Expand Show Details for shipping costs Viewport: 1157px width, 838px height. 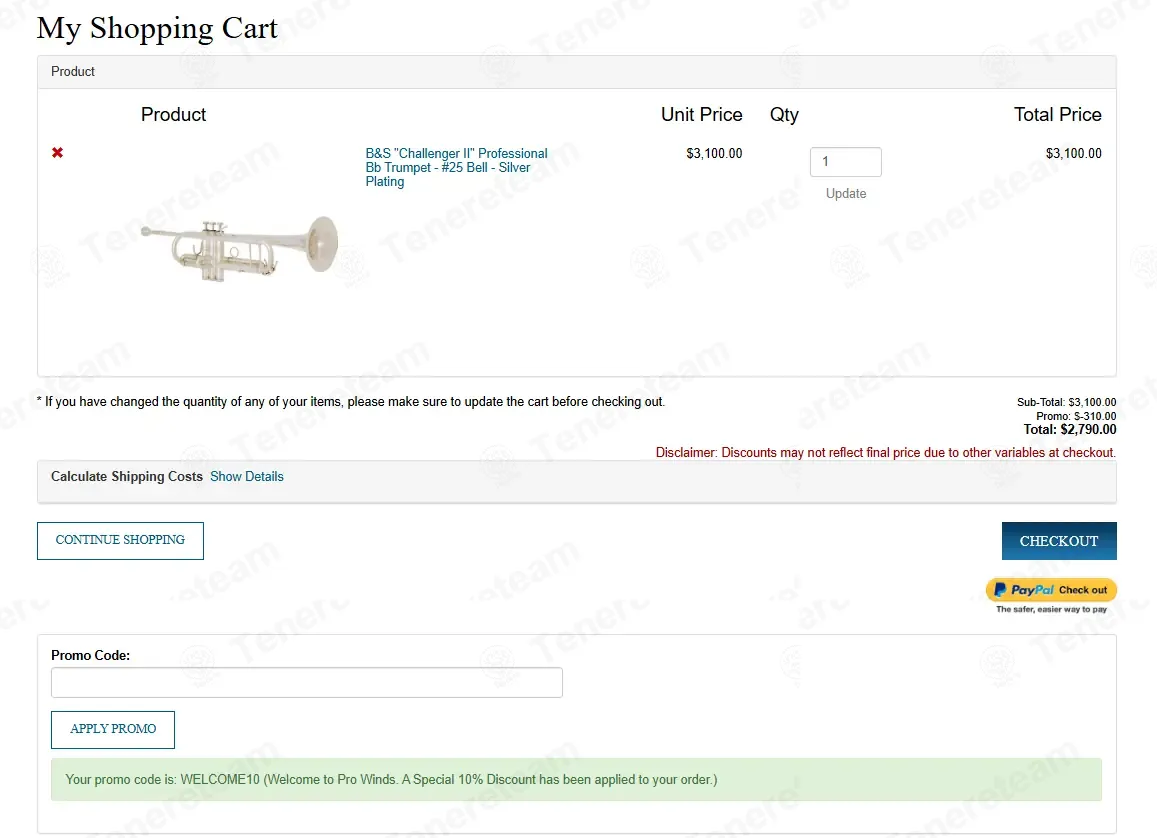pos(246,477)
